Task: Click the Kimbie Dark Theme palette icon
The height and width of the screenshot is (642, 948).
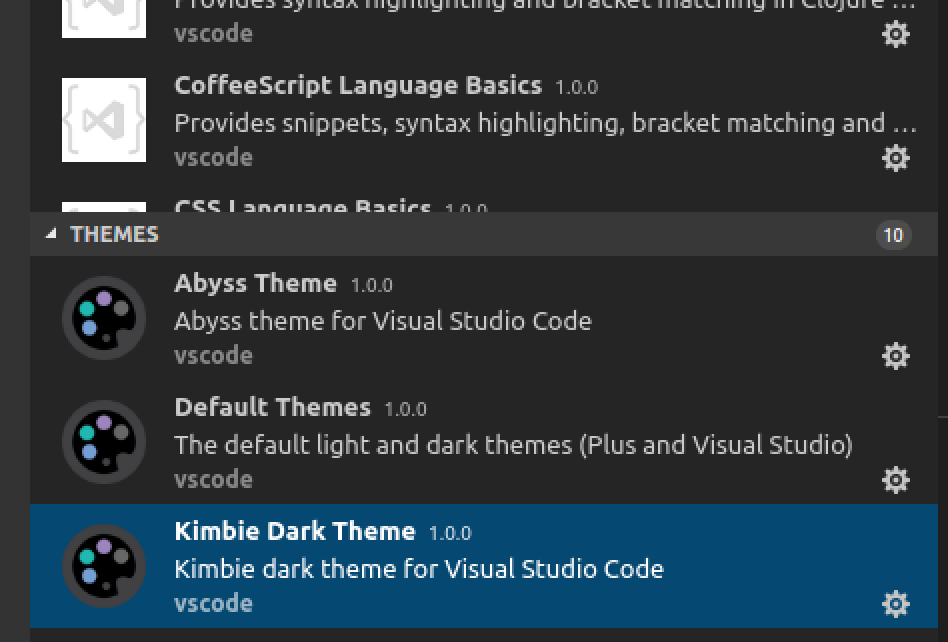Action: [103, 565]
